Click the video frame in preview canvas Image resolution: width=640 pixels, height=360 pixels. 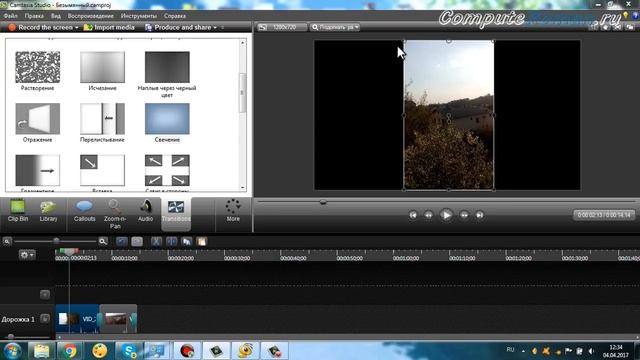pyautogui.click(x=449, y=115)
